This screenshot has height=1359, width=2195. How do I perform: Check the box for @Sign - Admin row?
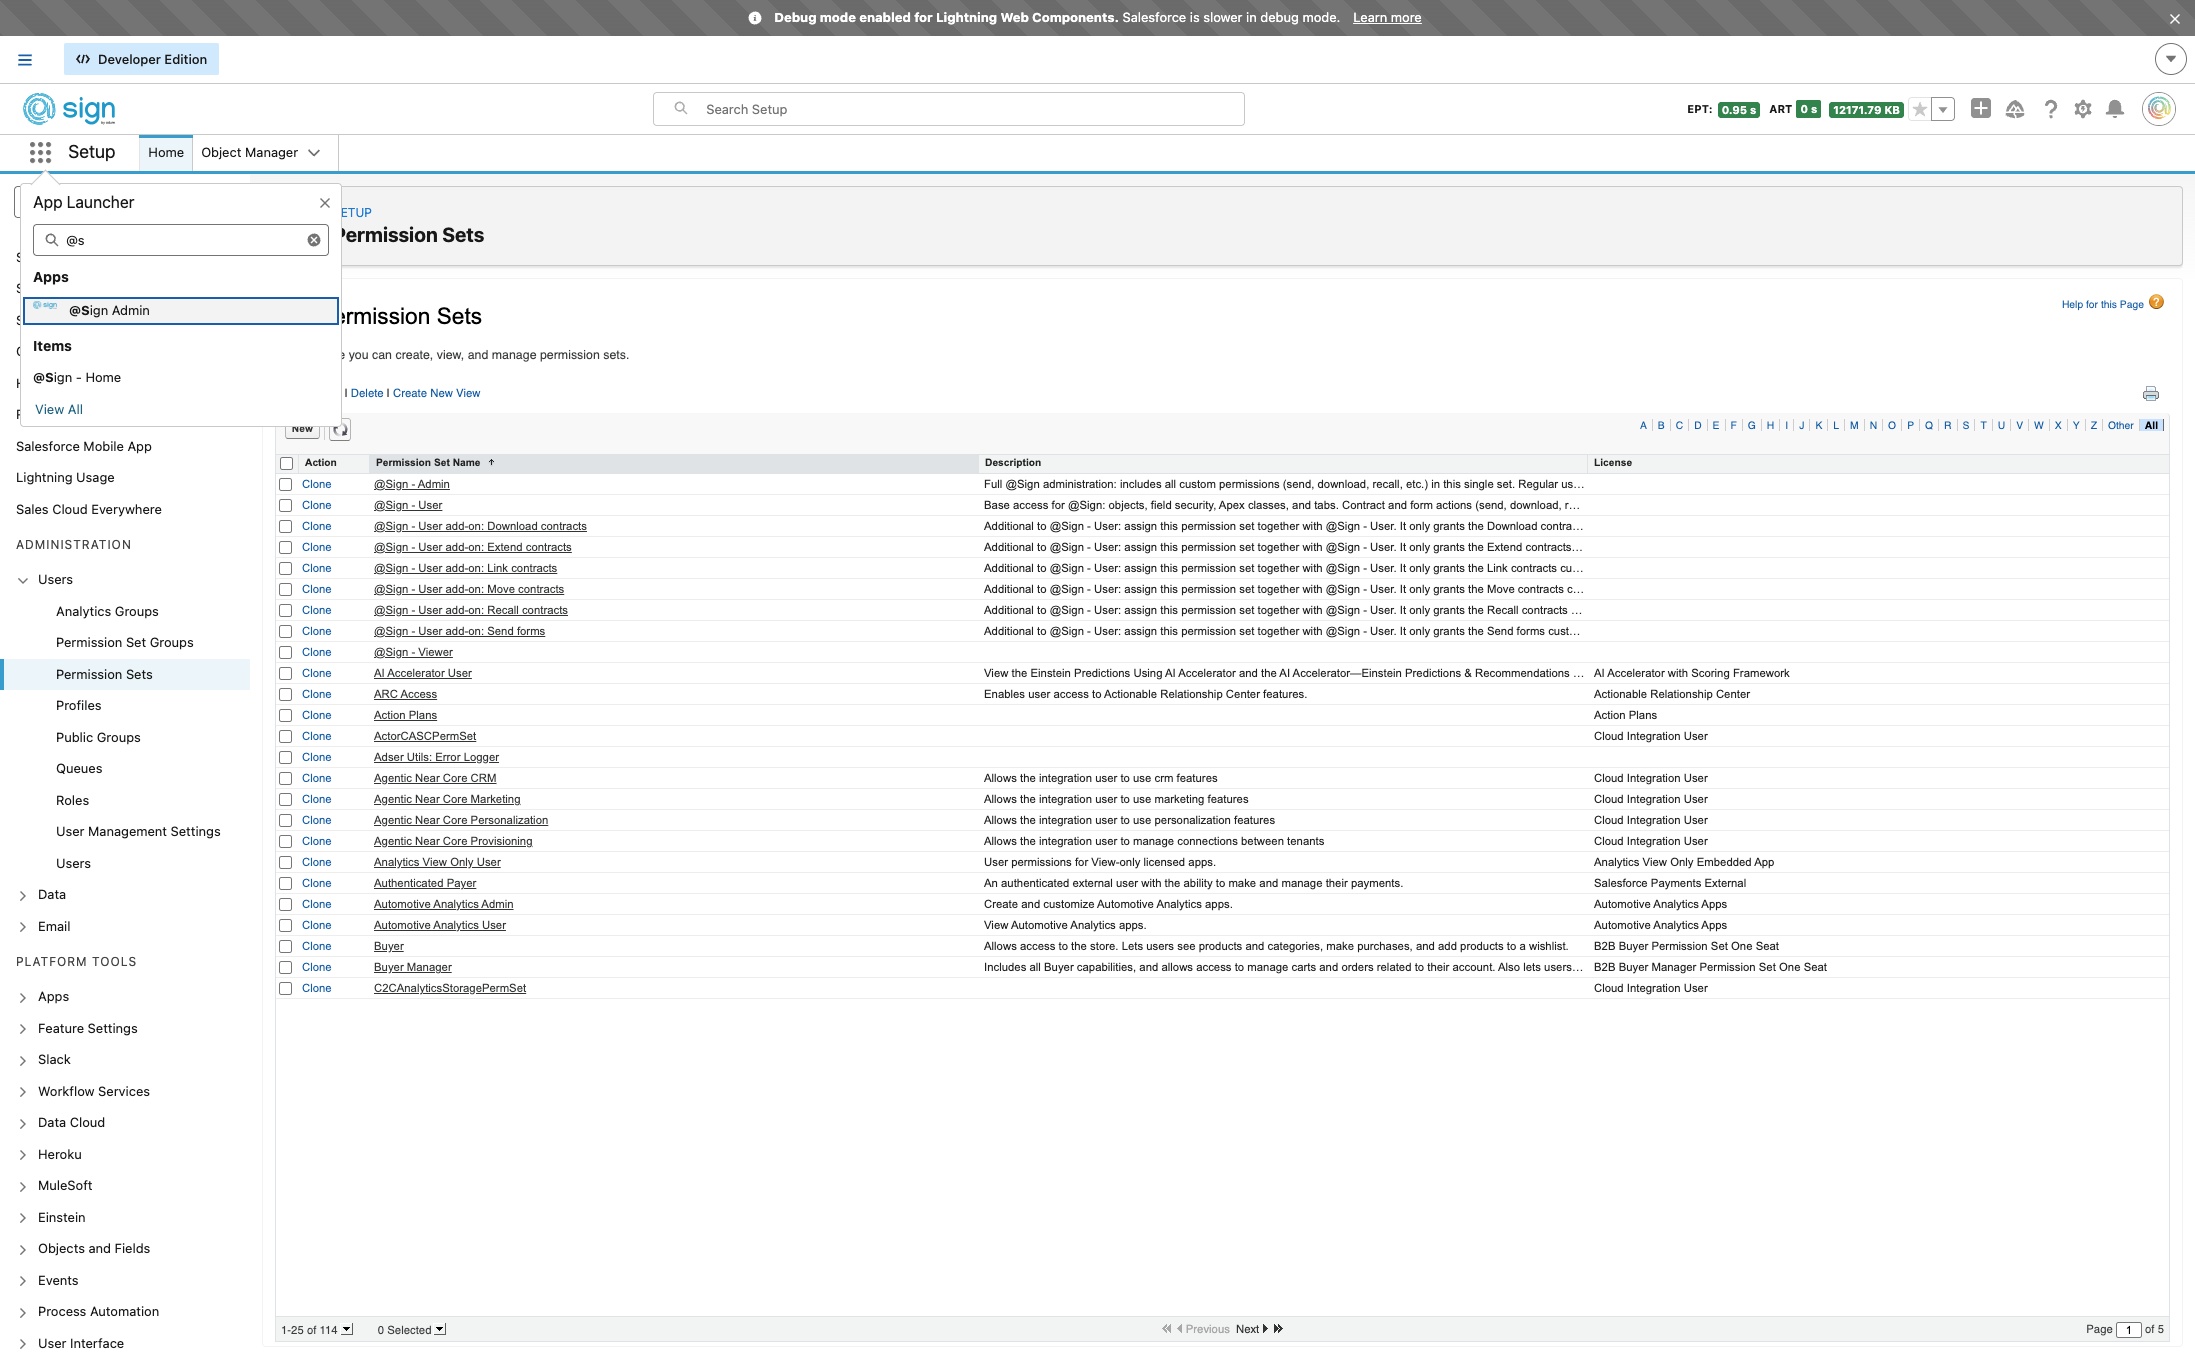(x=286, y=485)
